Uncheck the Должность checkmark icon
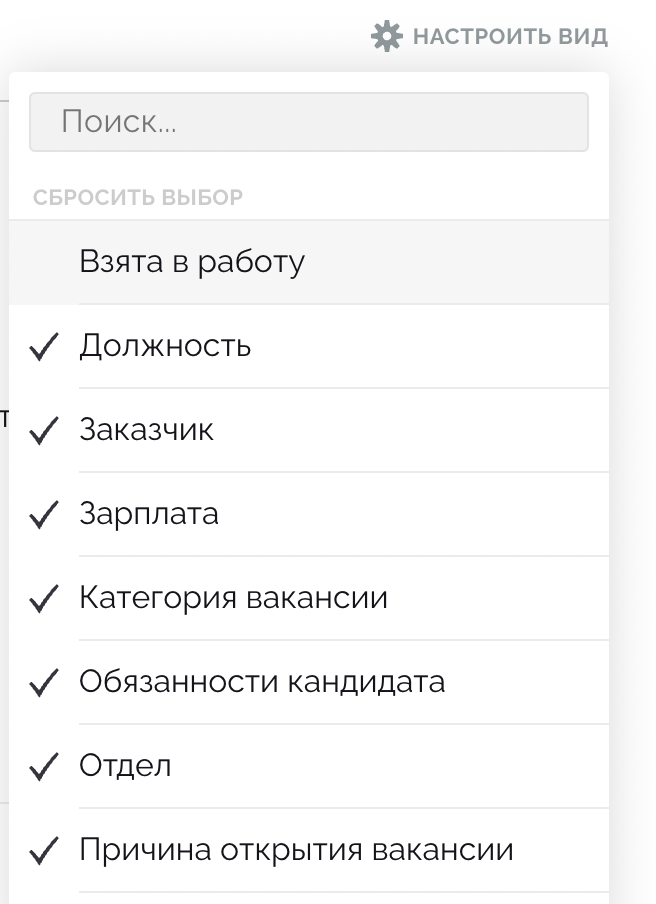The height and width of the screenshot is (904, 656). 44,346
